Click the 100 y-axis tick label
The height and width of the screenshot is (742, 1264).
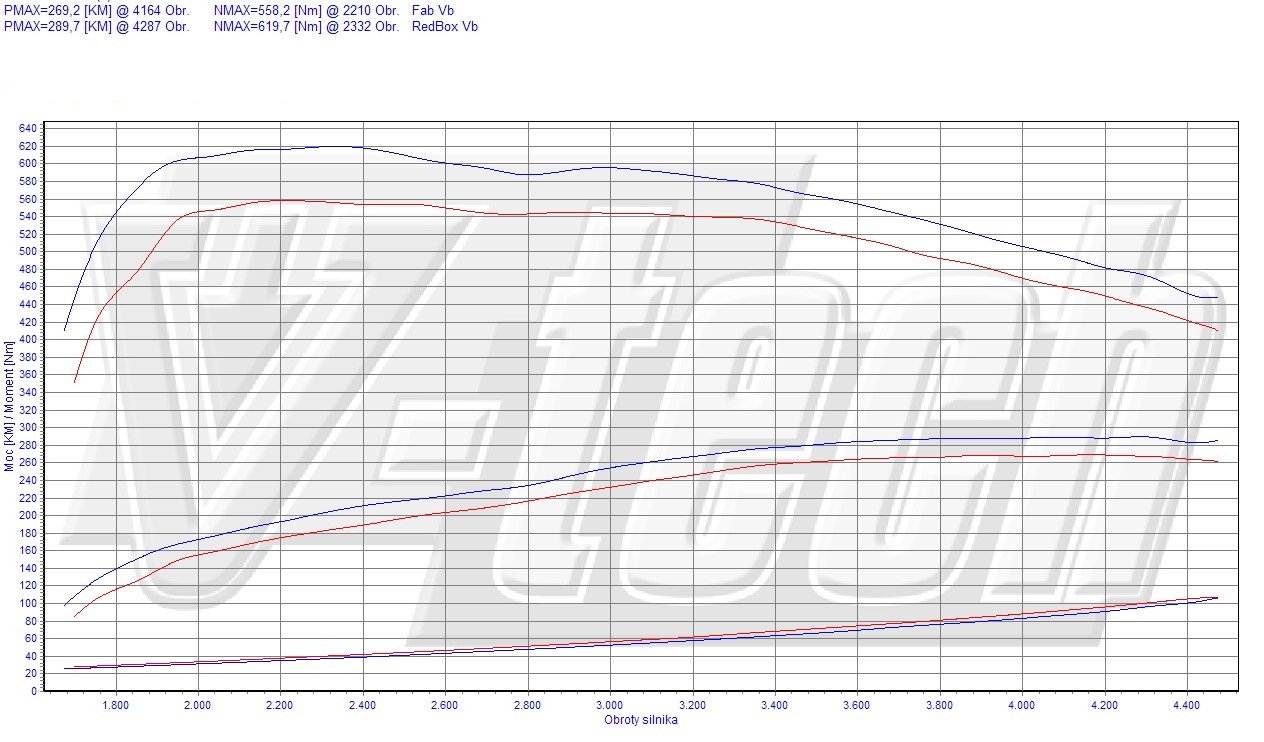(27, 603)
